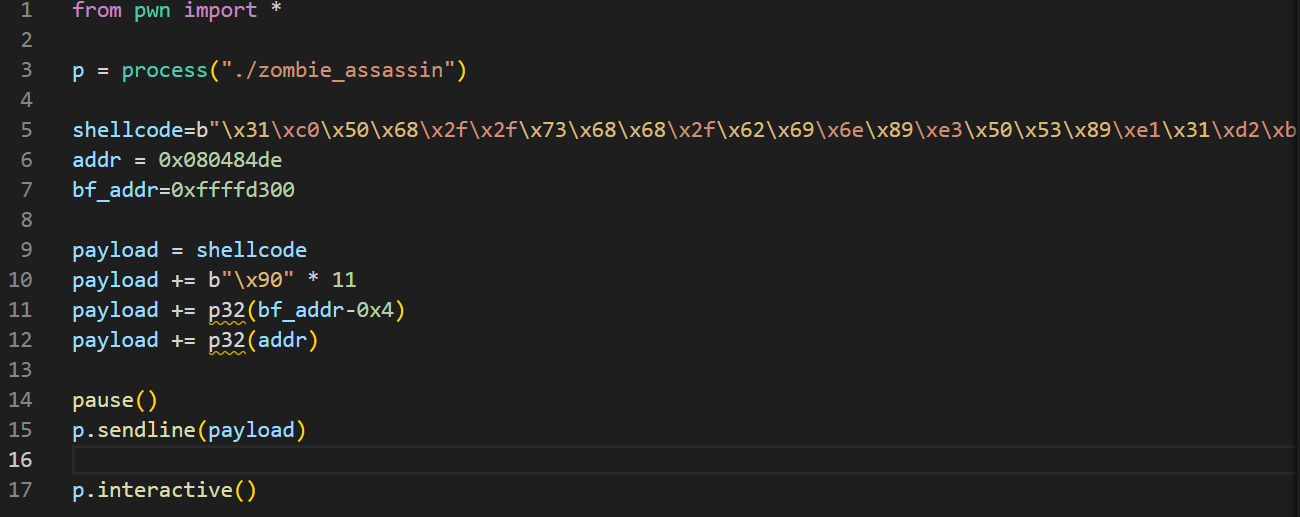
Task: Click line number 10 in the gutter
Action: coord(20,280)
